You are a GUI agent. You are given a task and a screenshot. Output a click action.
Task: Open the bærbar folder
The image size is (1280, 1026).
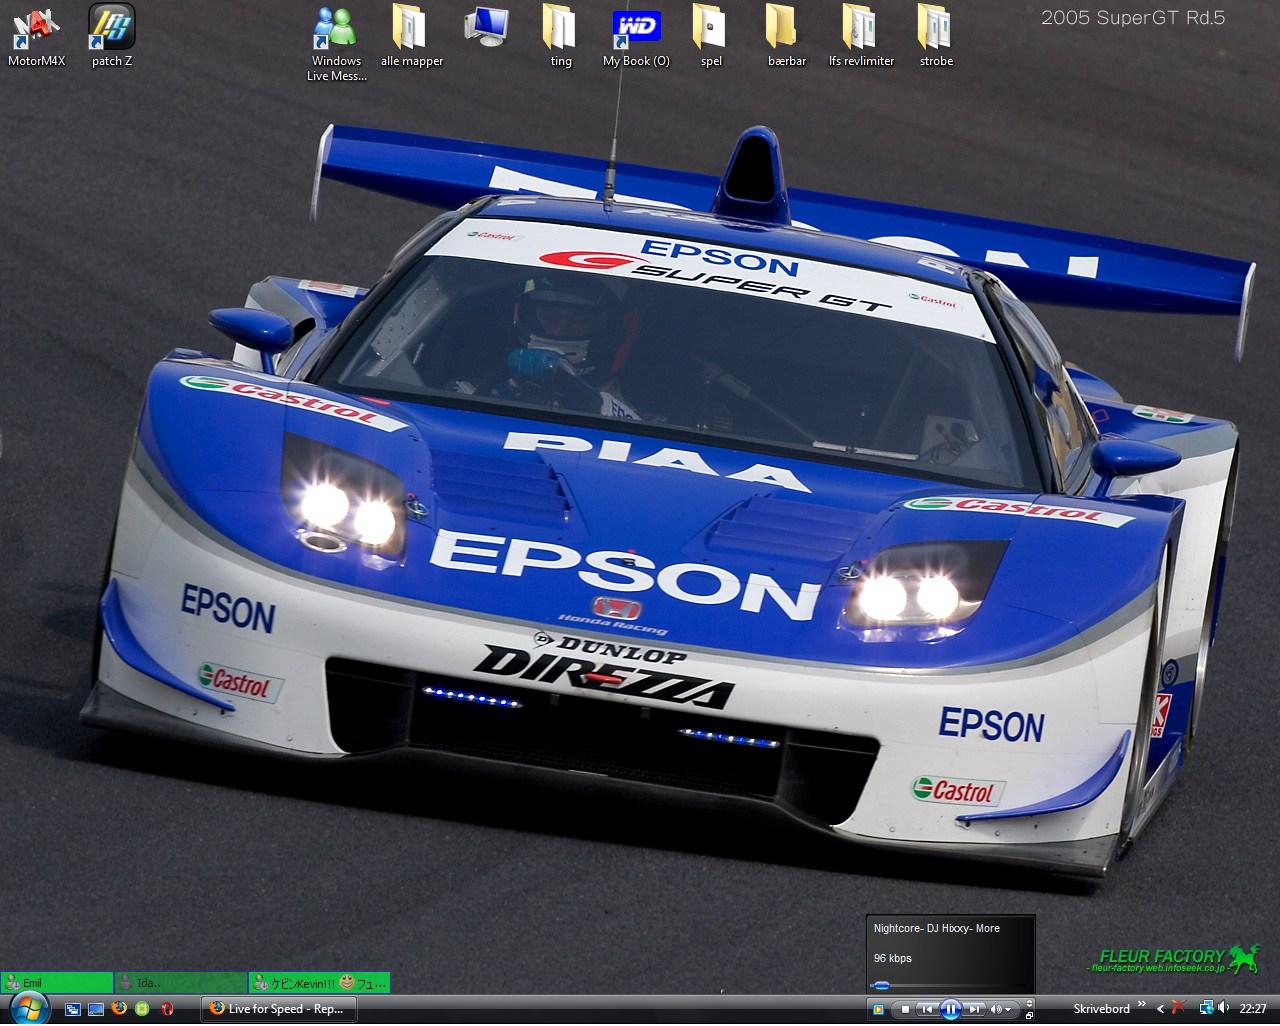(787, 36)
